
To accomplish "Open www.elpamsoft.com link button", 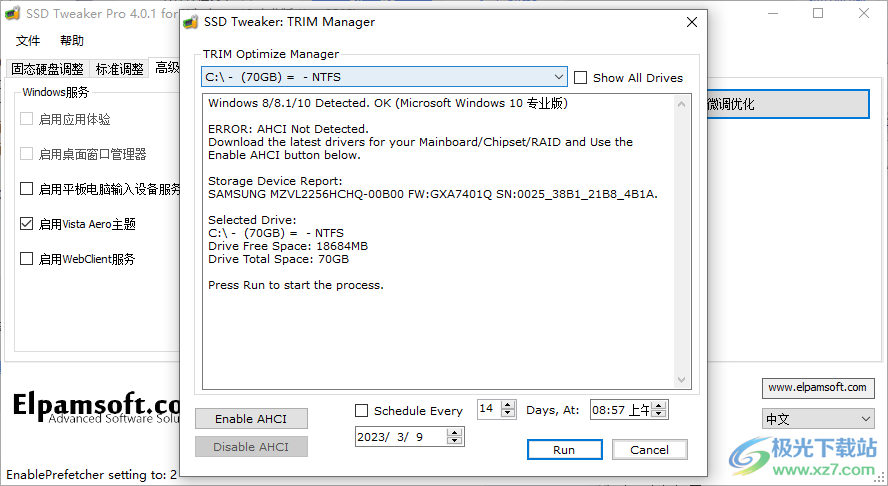I will (818, 388).
